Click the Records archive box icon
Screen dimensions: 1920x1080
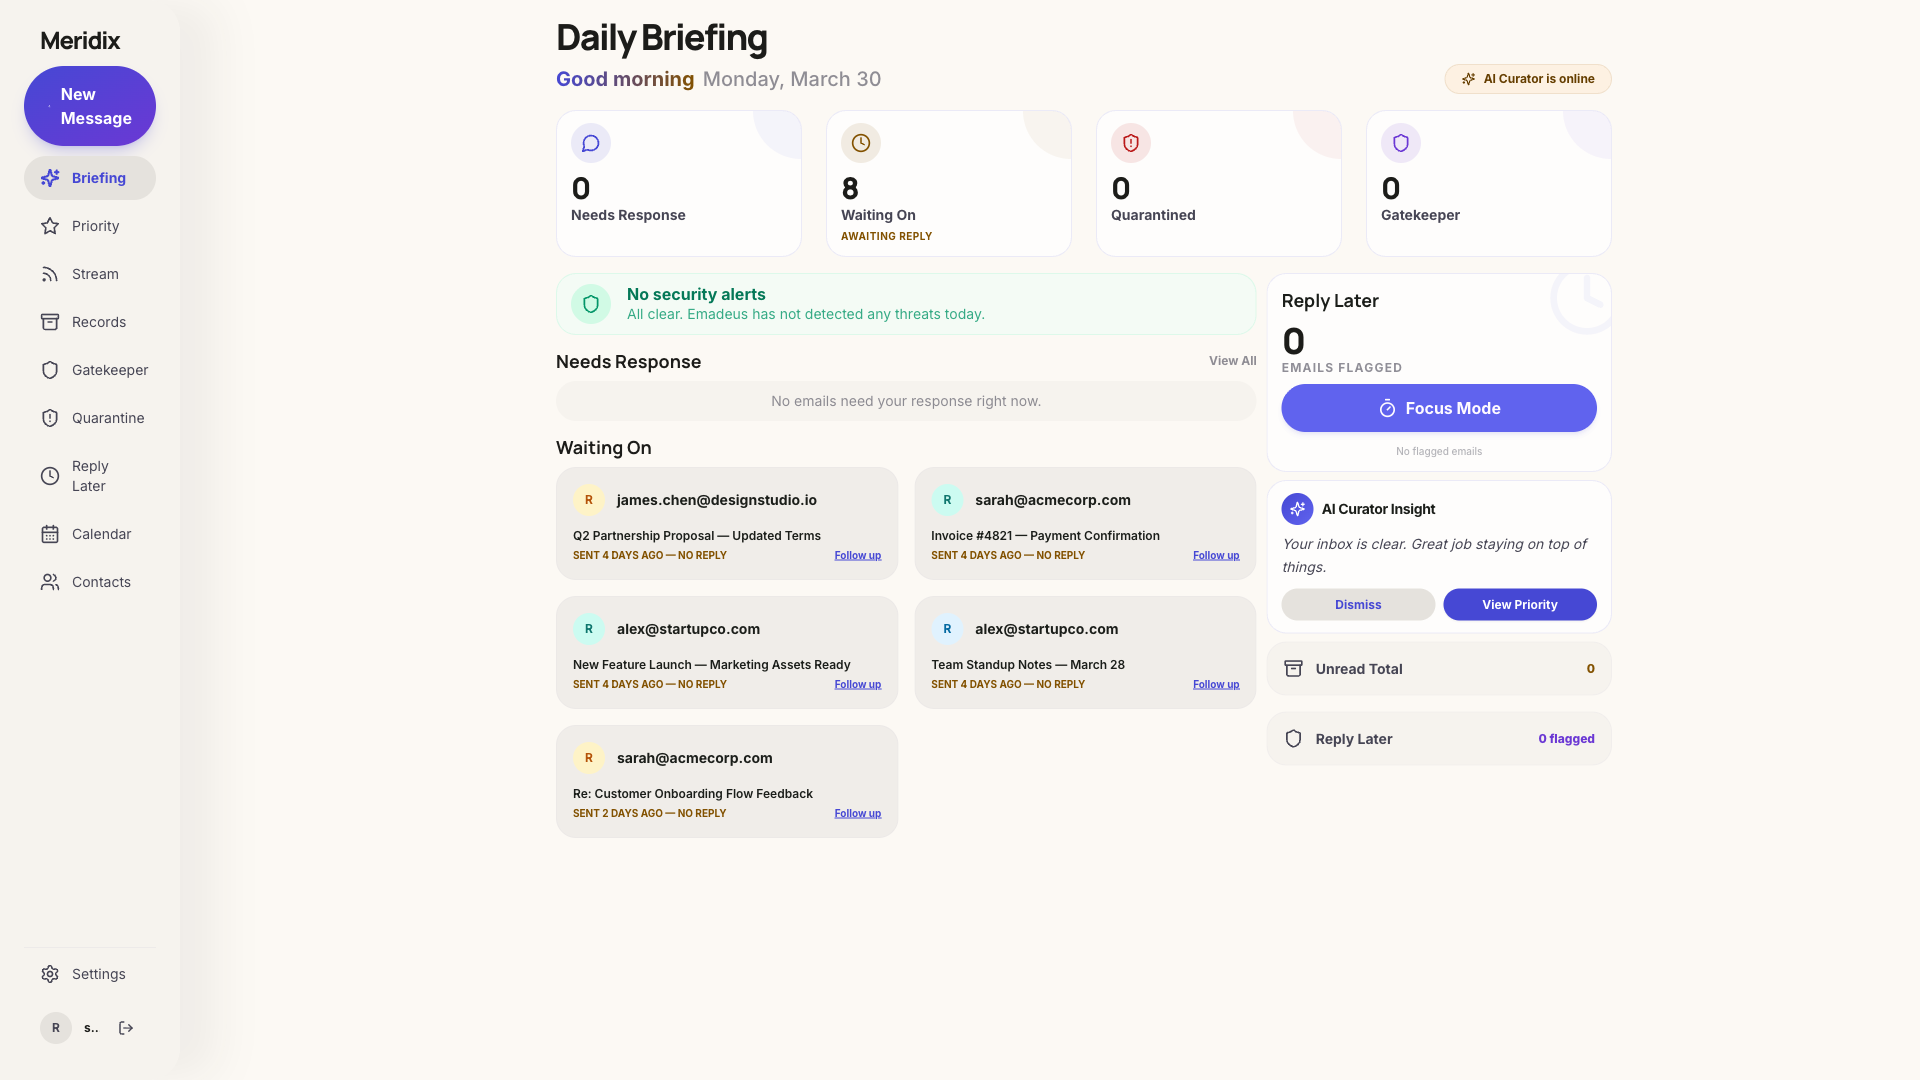50,322
